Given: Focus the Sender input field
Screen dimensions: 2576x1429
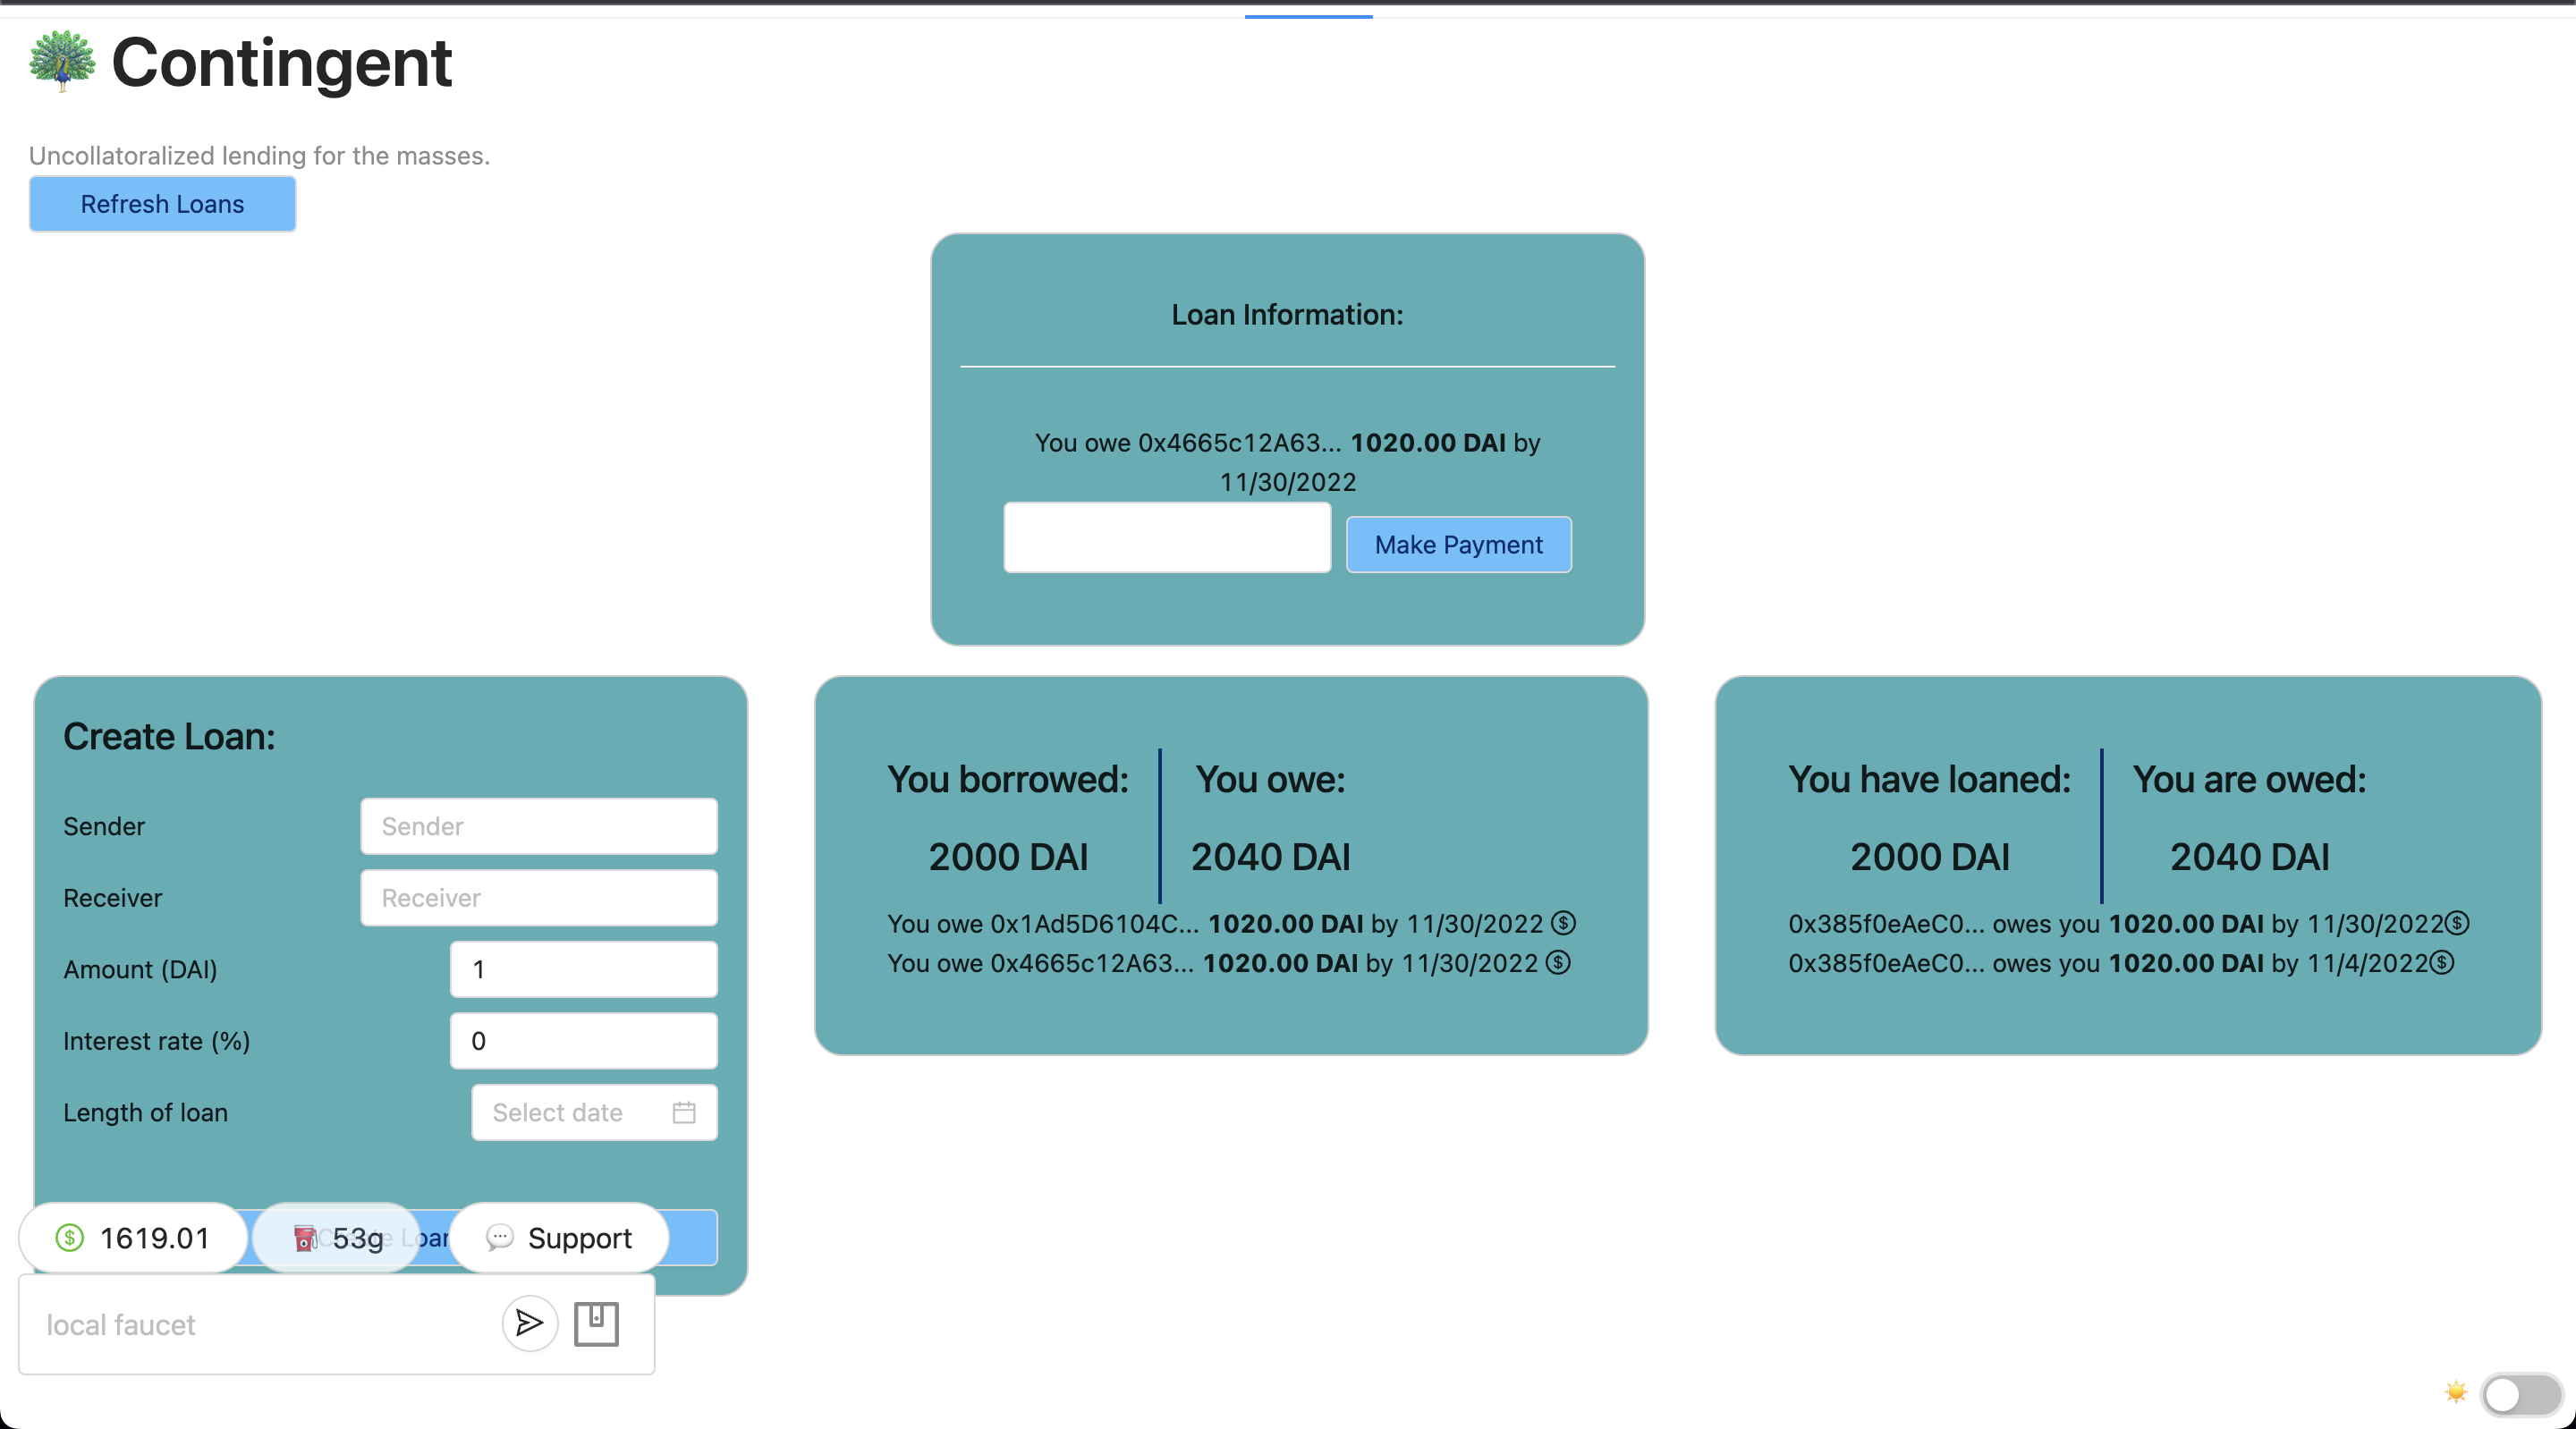Looking at the screenshot, I should [x=539, y=826].
